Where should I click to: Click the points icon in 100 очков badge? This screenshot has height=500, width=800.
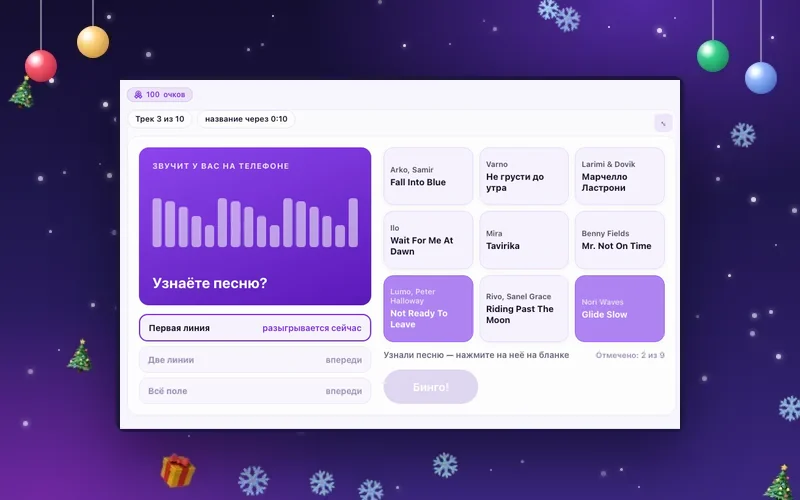138,94
